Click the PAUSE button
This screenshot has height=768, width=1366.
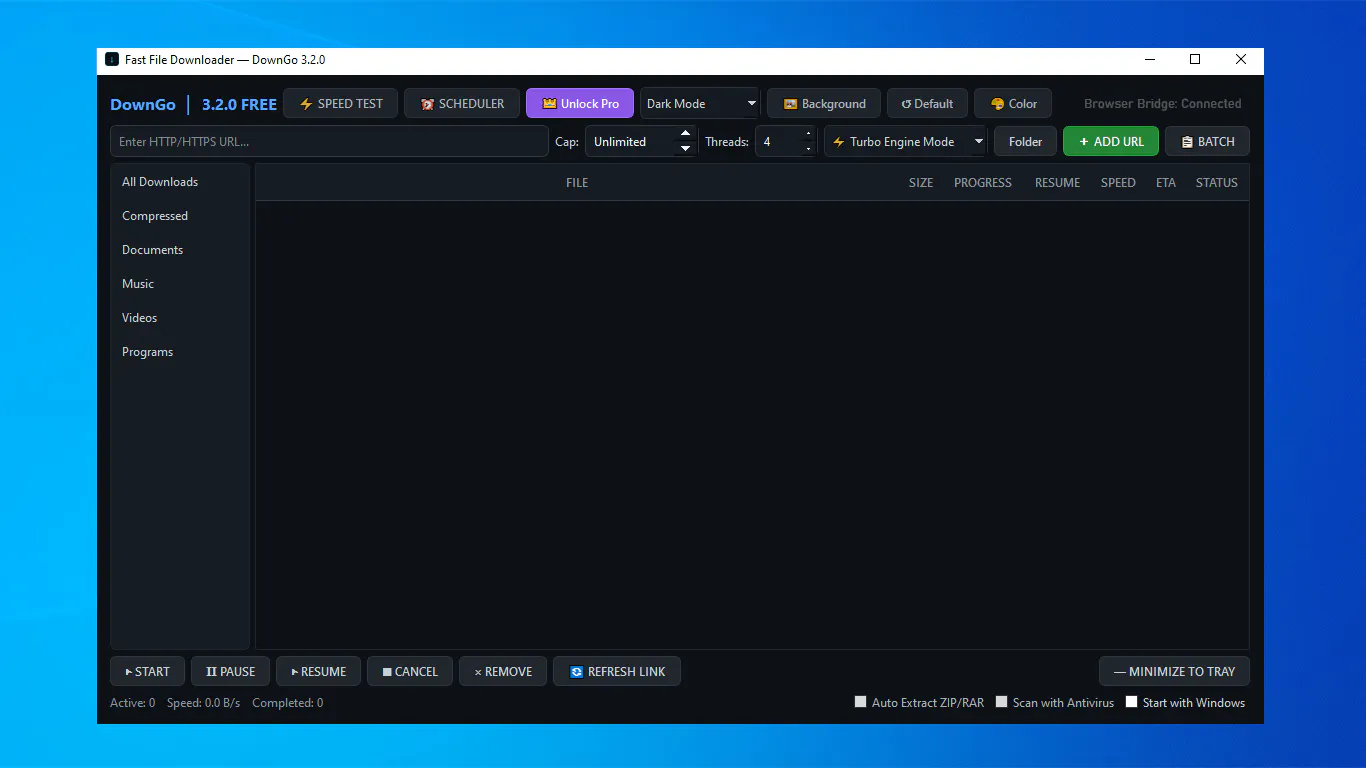pos(230,672)
